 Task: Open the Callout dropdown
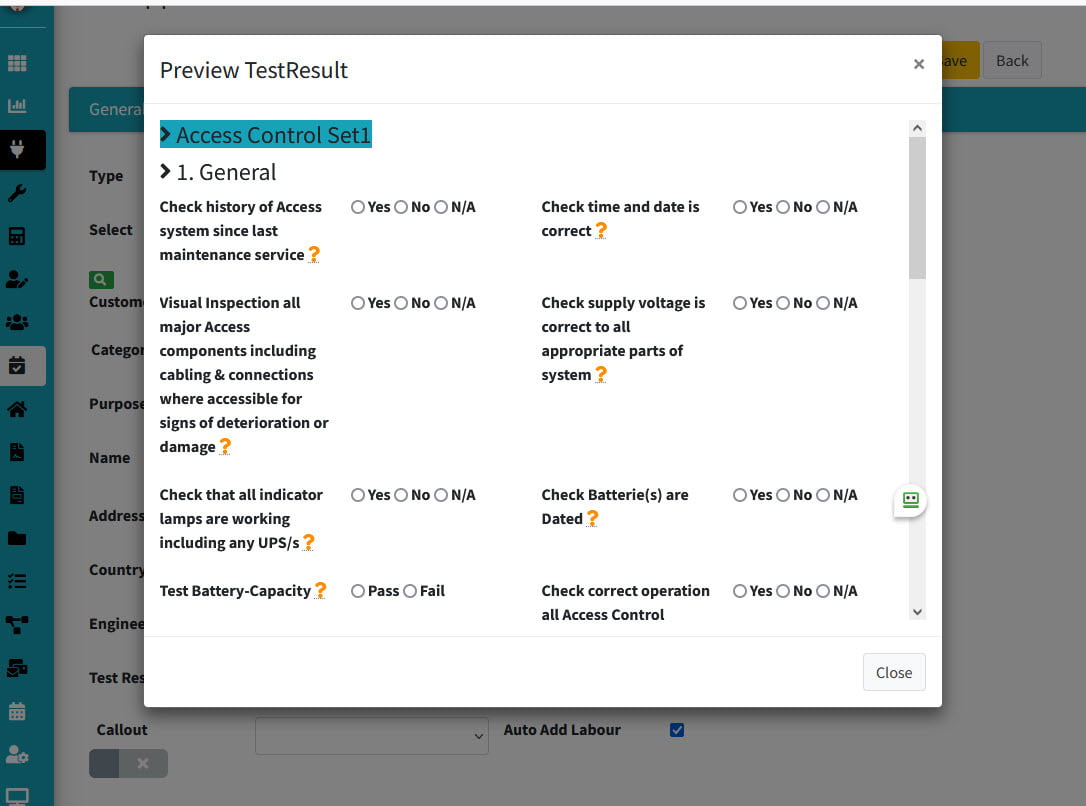pyautogui.click(x=371, y=736)
